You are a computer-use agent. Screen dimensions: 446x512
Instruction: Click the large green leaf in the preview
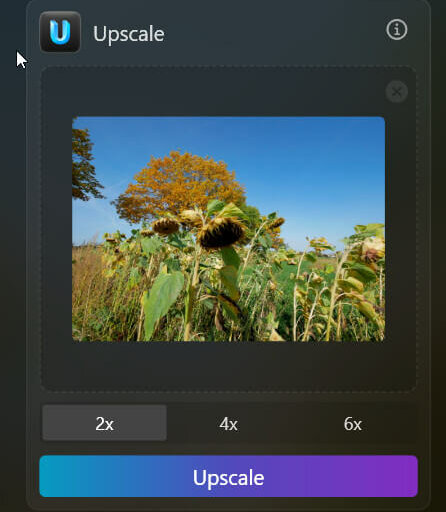click(x=162, y=298)
